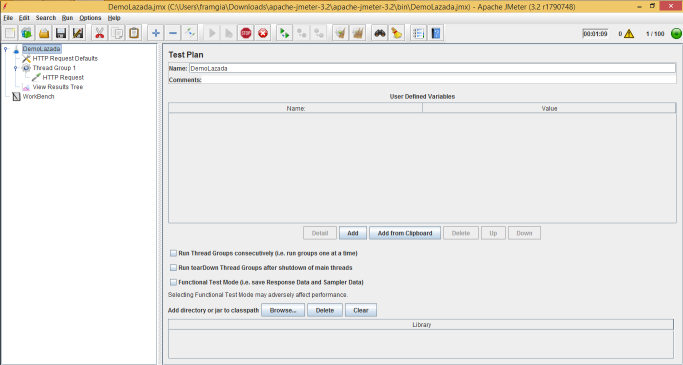Click the variables Delete button next to Up
Screen dimensions: 683x365
(x=461, y=233)
